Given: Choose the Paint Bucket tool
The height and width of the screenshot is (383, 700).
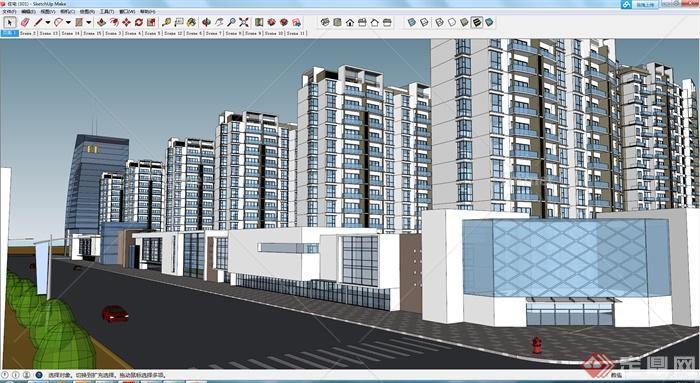Looking at the screenshot, I should pos(192,22).
